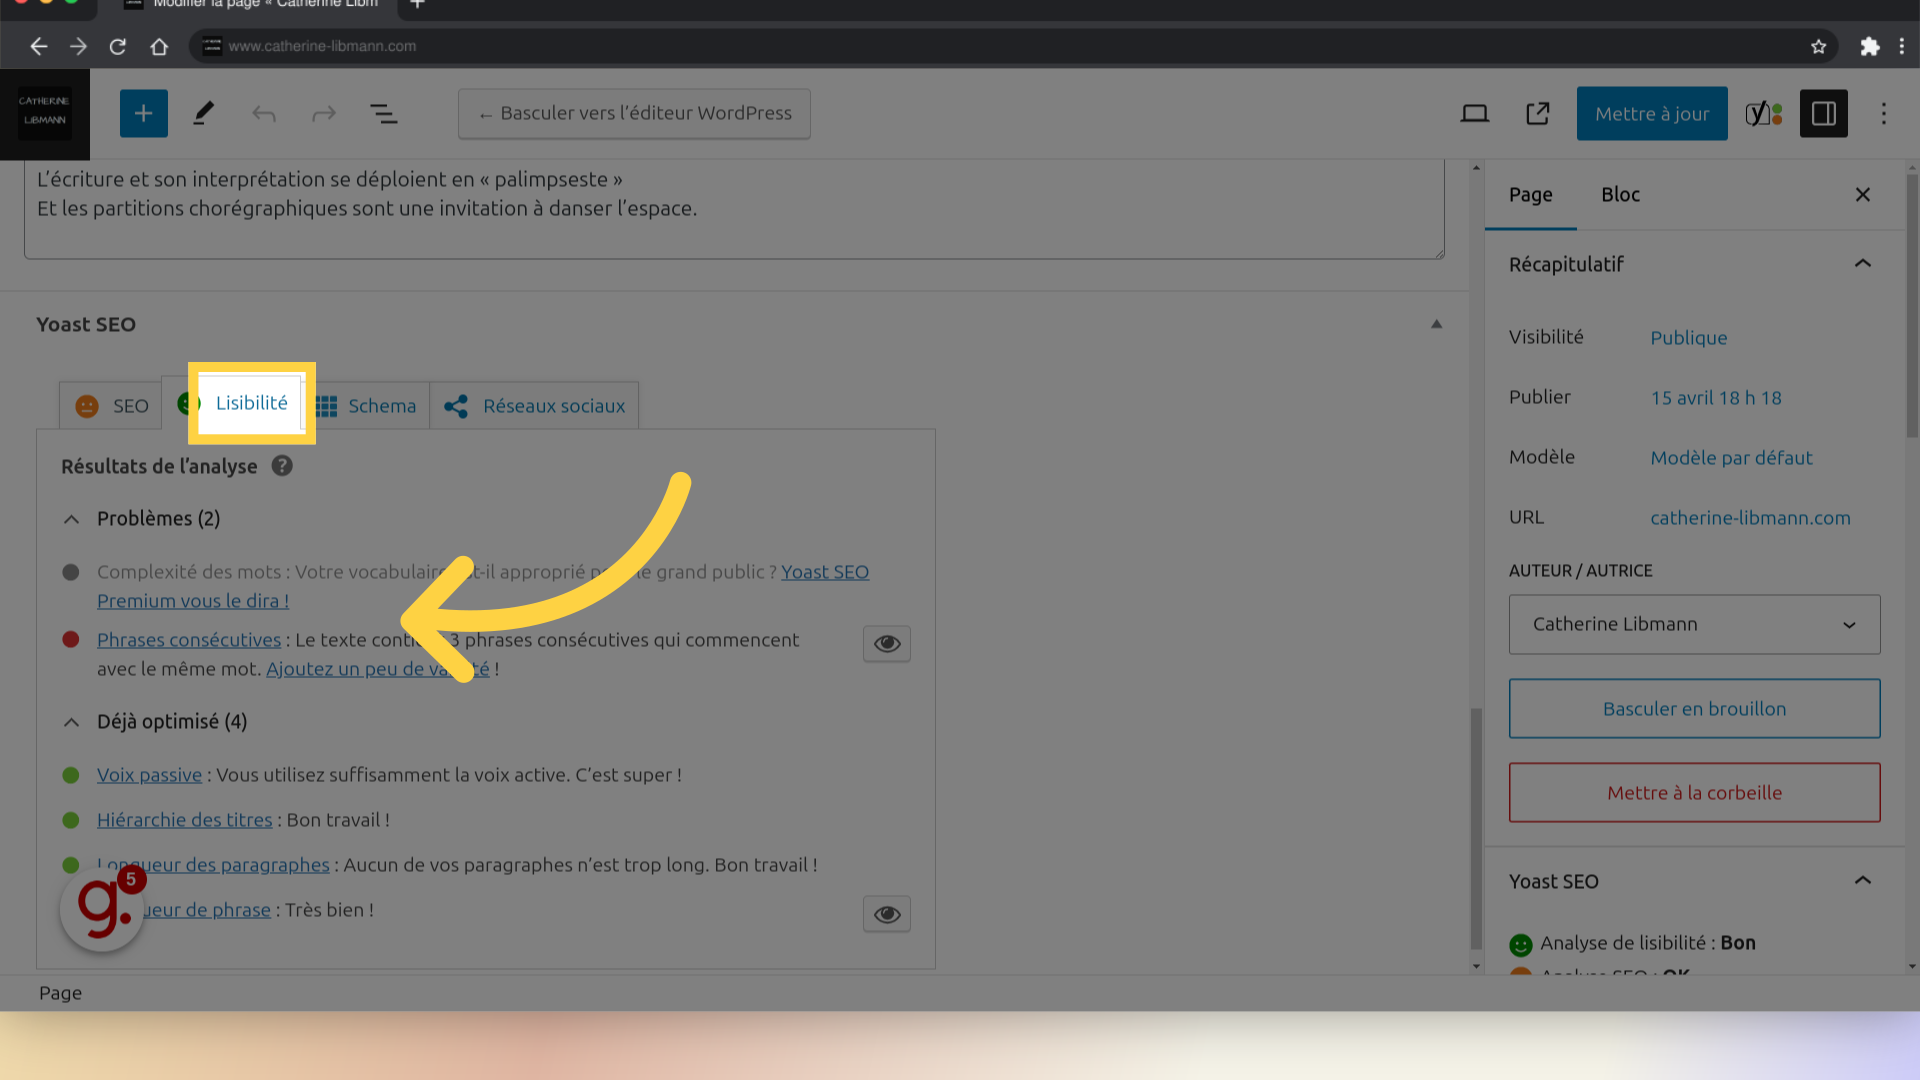
Task: Click the Publique visibility link
Action: 1688,338
